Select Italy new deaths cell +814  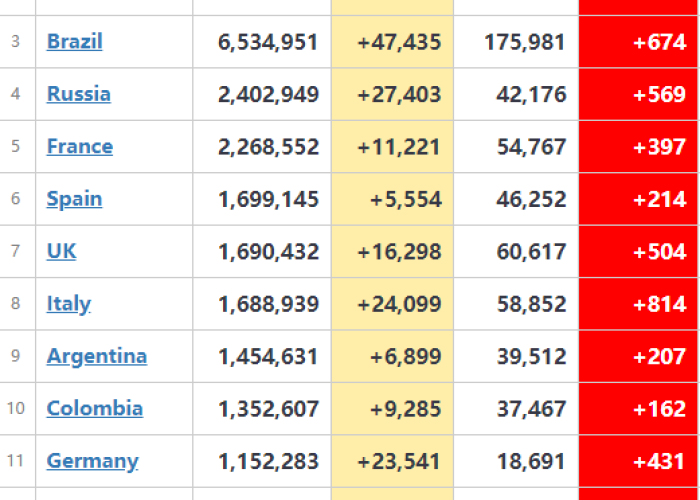pyautogui.click(x=659, y=304)
